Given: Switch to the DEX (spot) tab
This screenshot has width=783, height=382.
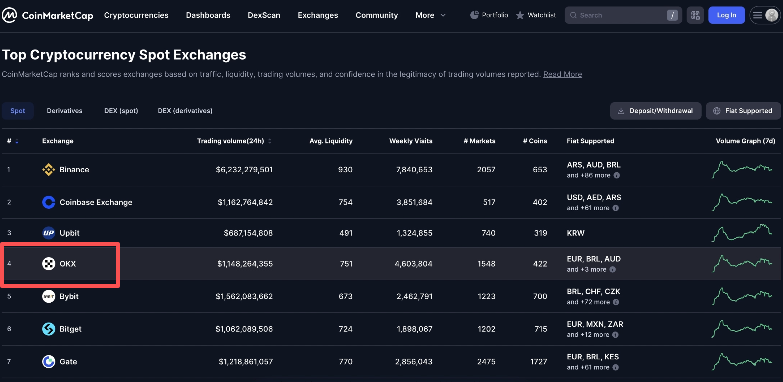Looking at the screenshot, I should [x=121, y=111].
